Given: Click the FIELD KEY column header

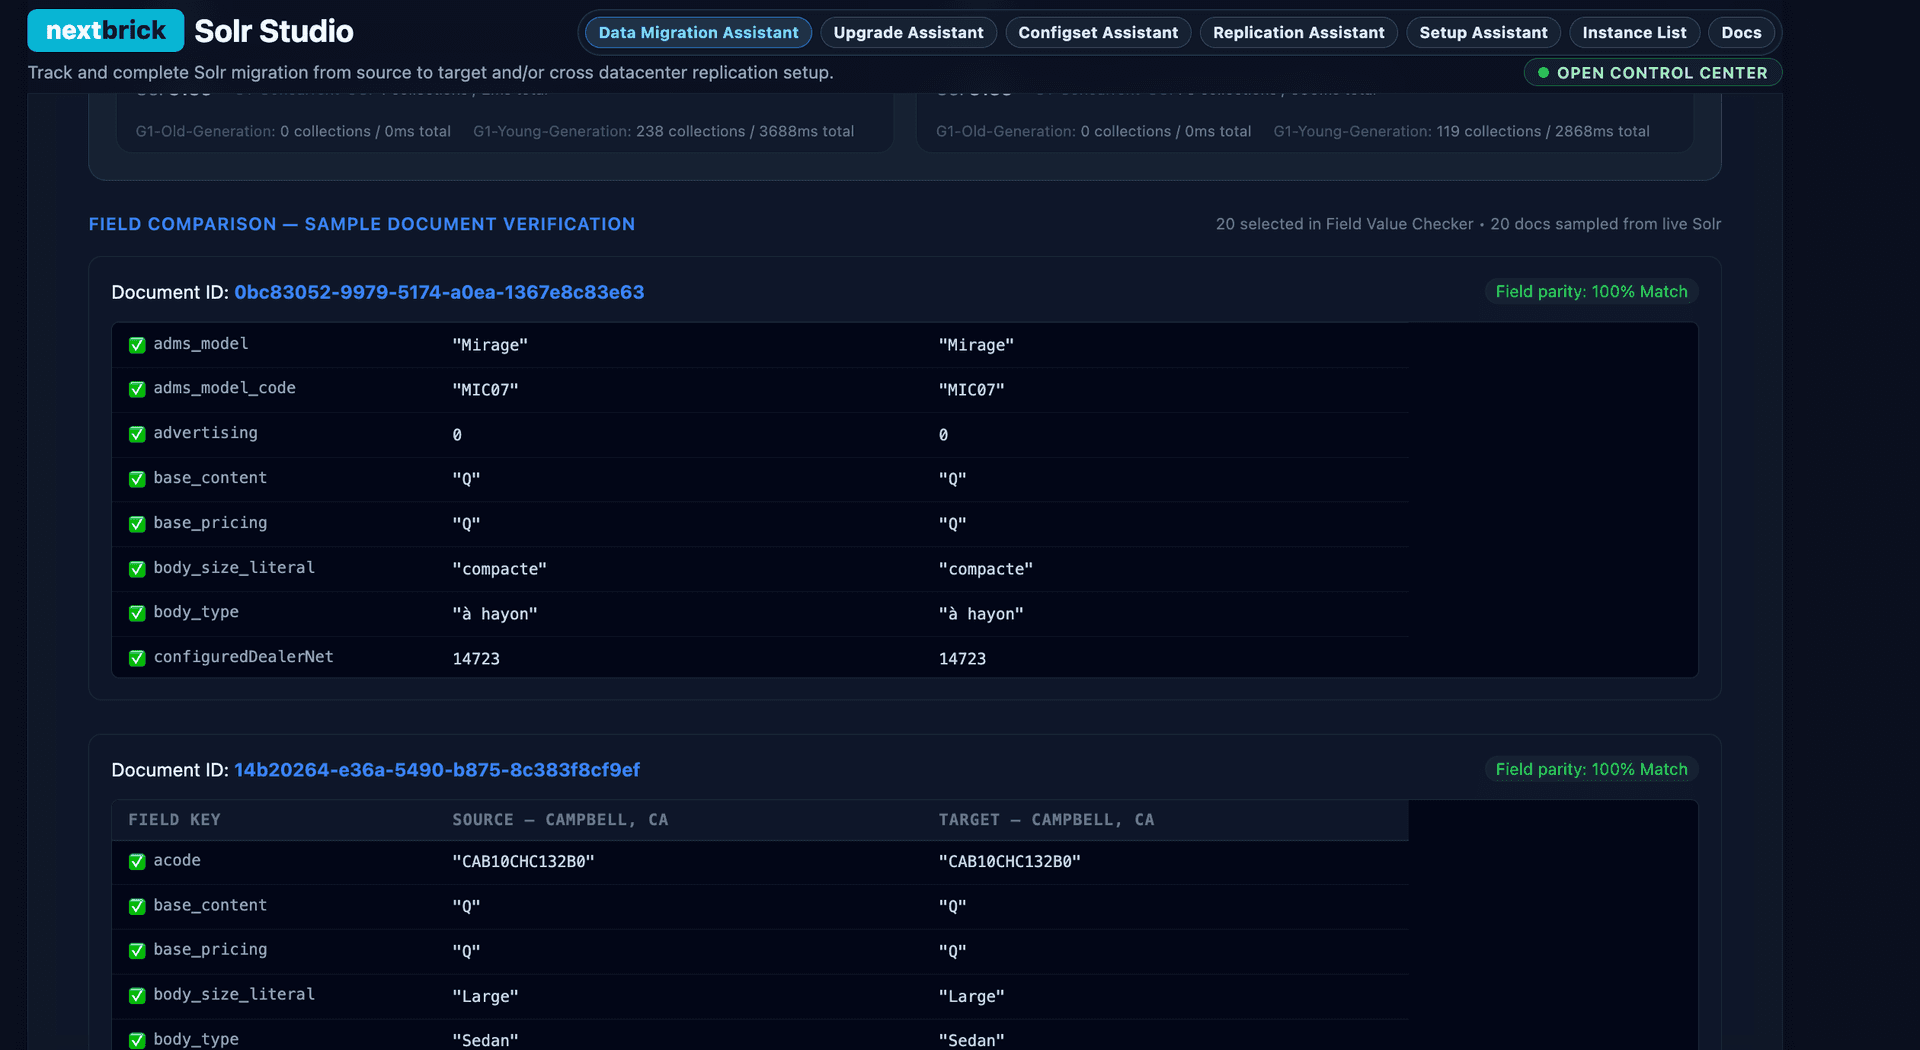Looking at the screenshot, I should point(174,820).
